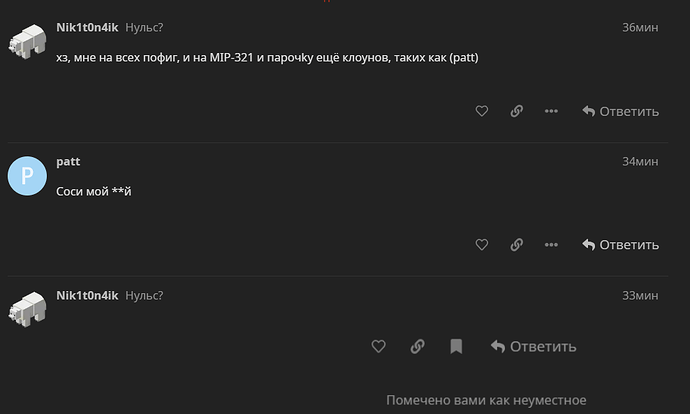Copy share link of patt's post

click(x=517, y=244)
